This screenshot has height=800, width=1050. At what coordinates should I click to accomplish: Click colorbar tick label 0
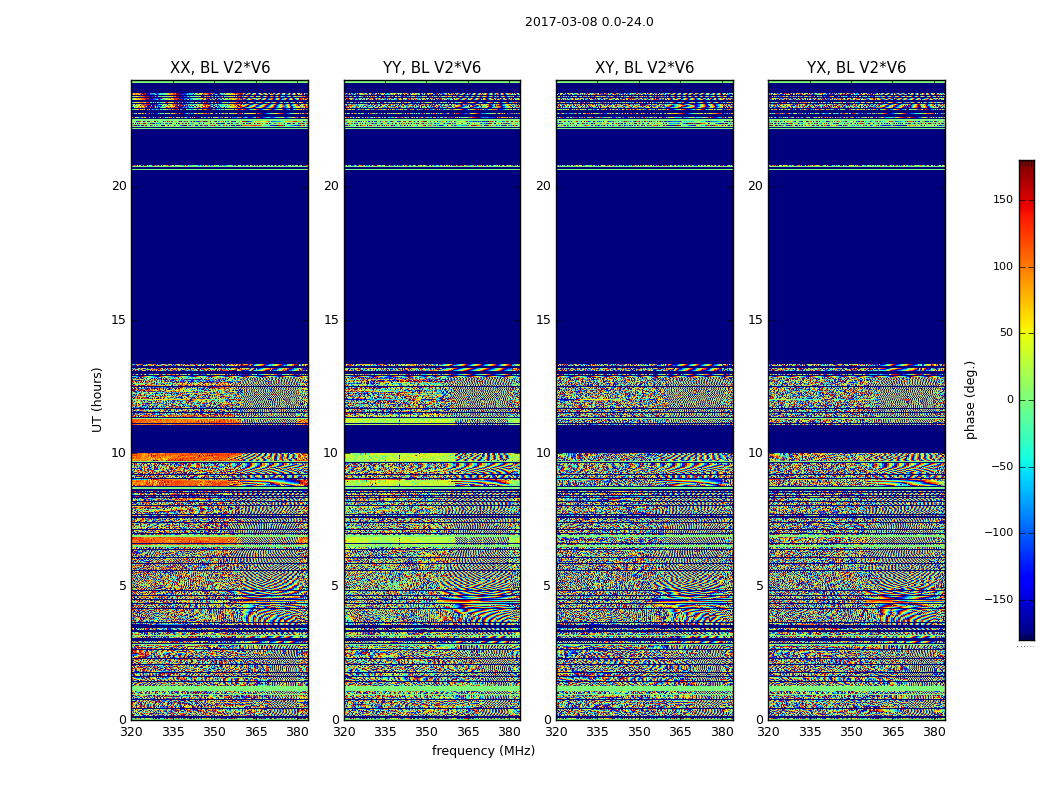click(x=1010, y=400)
